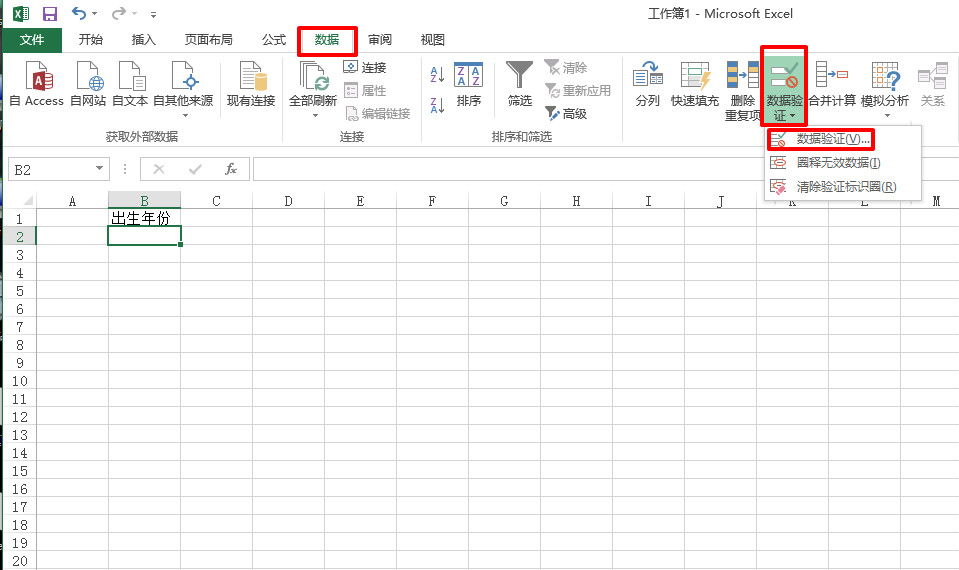Expand the 自其他来源 dropdown

183,114
